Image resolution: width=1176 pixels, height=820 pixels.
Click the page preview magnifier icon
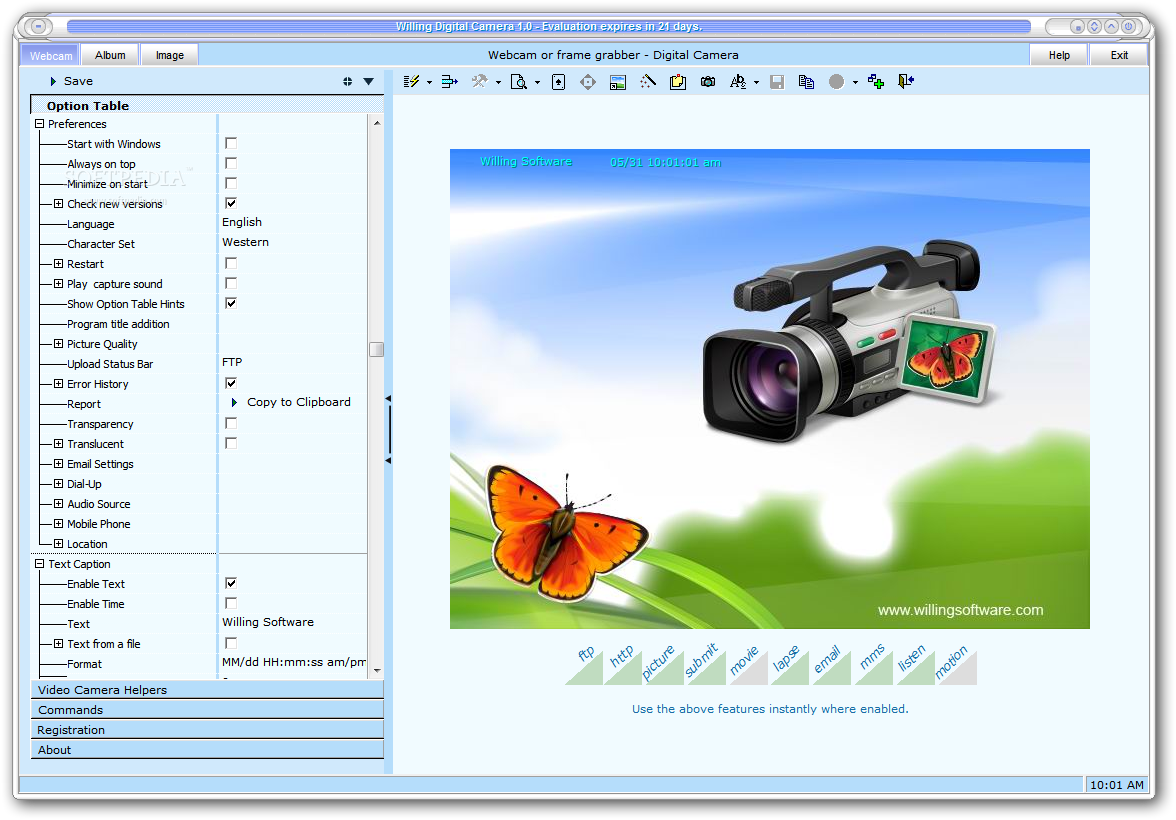coord(518,82)
